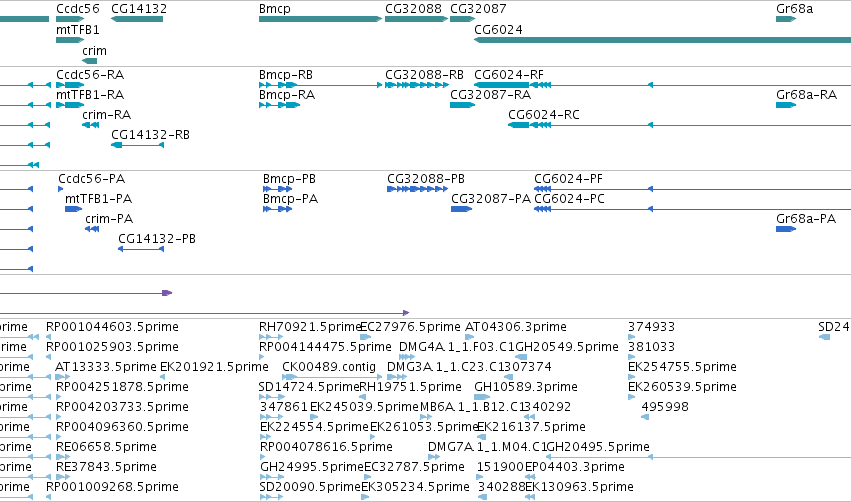
Task: Click EST SD20090.5prime
Action: point(310,487)
